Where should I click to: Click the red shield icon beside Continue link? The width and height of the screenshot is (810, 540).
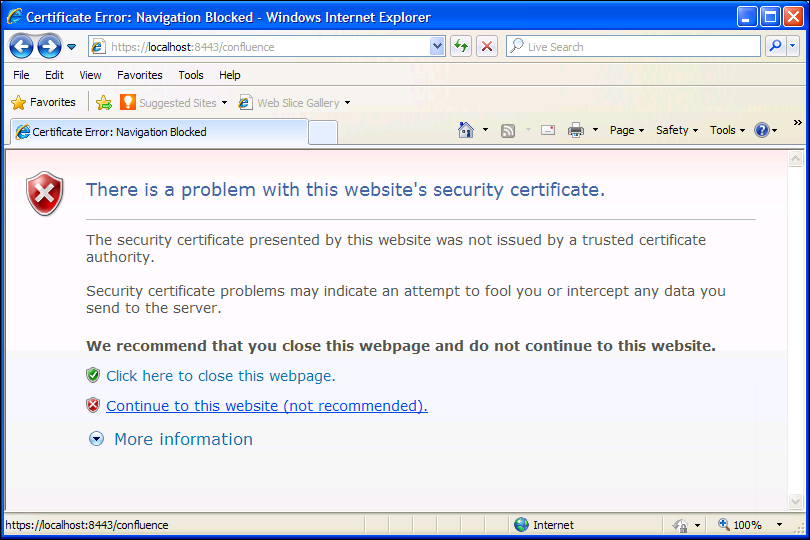pyautogui.click(x=93, y=405)
